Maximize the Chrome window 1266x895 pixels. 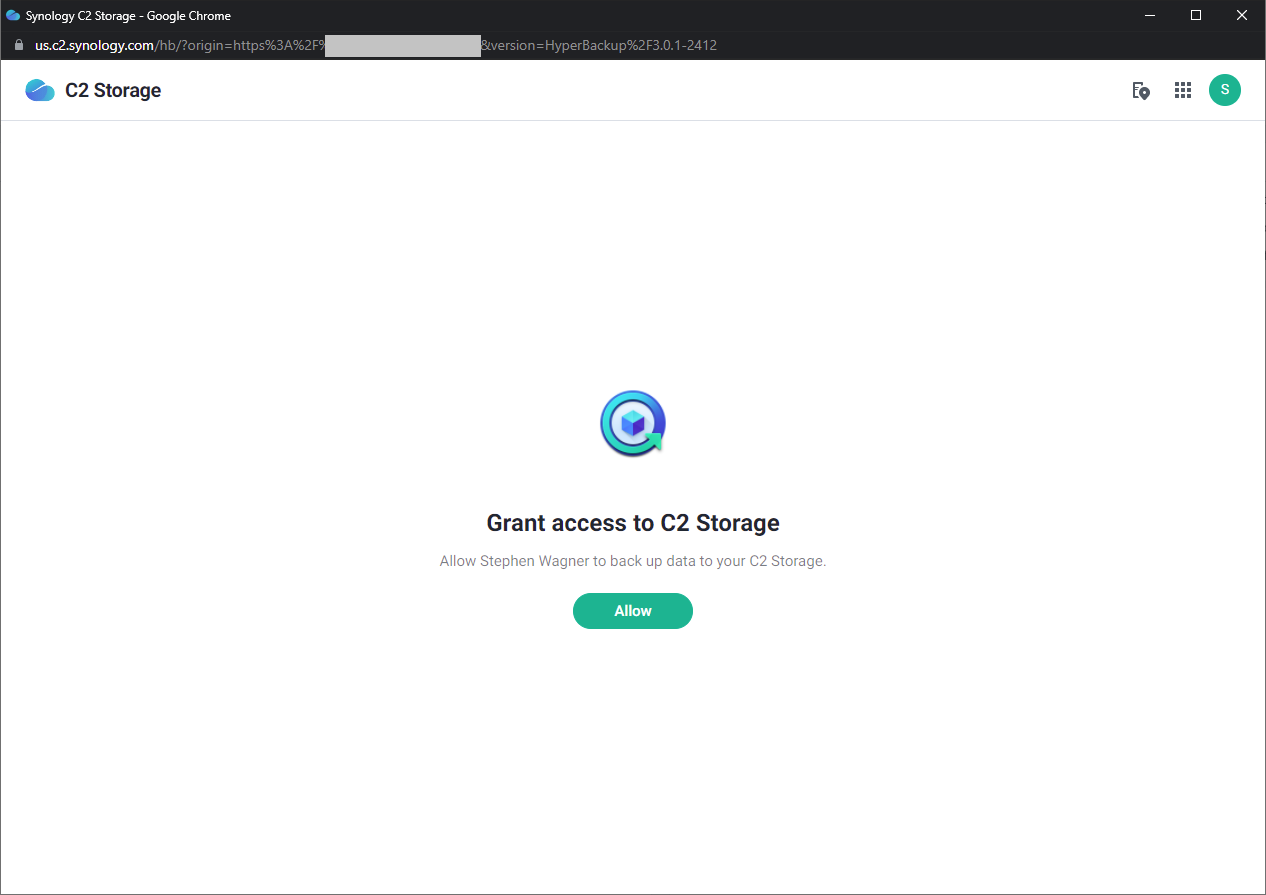click(x=1196, y=15)
